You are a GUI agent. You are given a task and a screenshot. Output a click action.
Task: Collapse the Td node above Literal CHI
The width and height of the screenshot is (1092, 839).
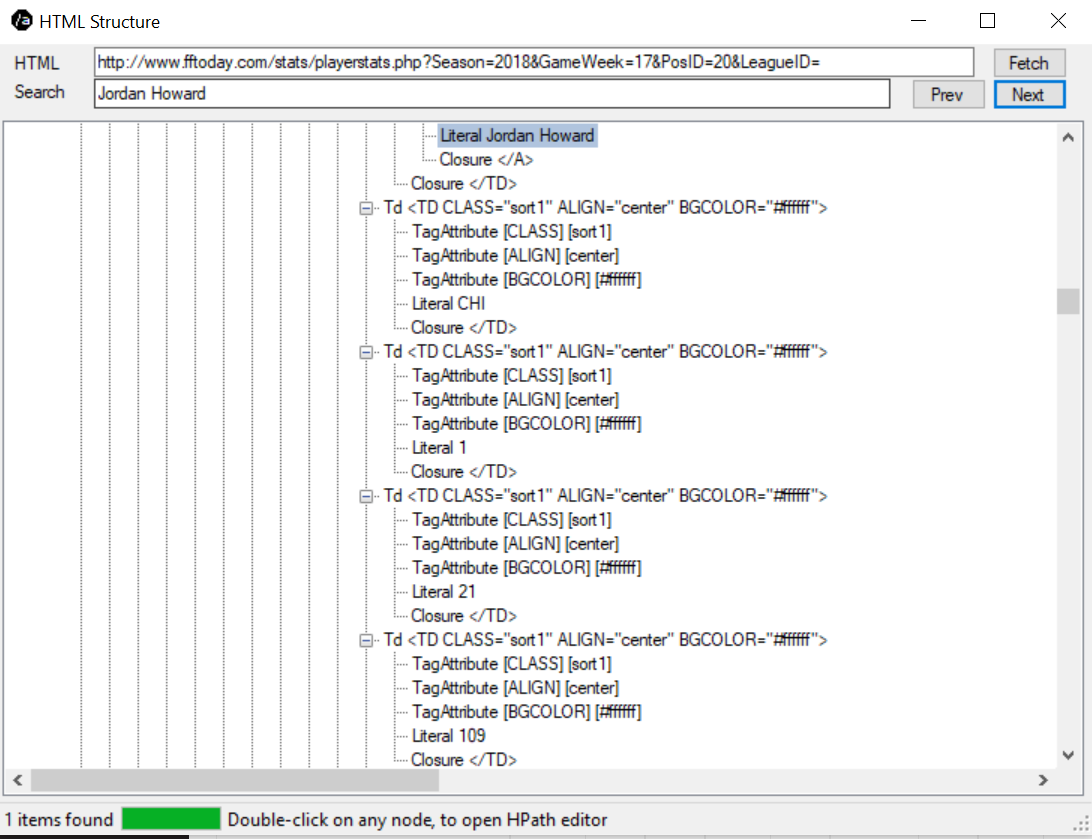tap(366, 208)
